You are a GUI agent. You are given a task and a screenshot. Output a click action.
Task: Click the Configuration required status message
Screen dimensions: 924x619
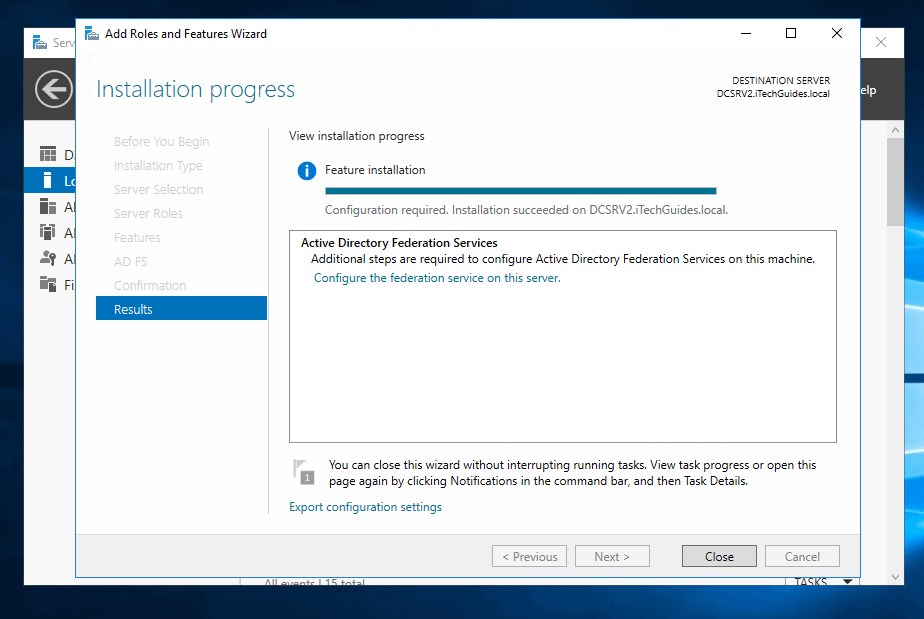tap(526, 210)
